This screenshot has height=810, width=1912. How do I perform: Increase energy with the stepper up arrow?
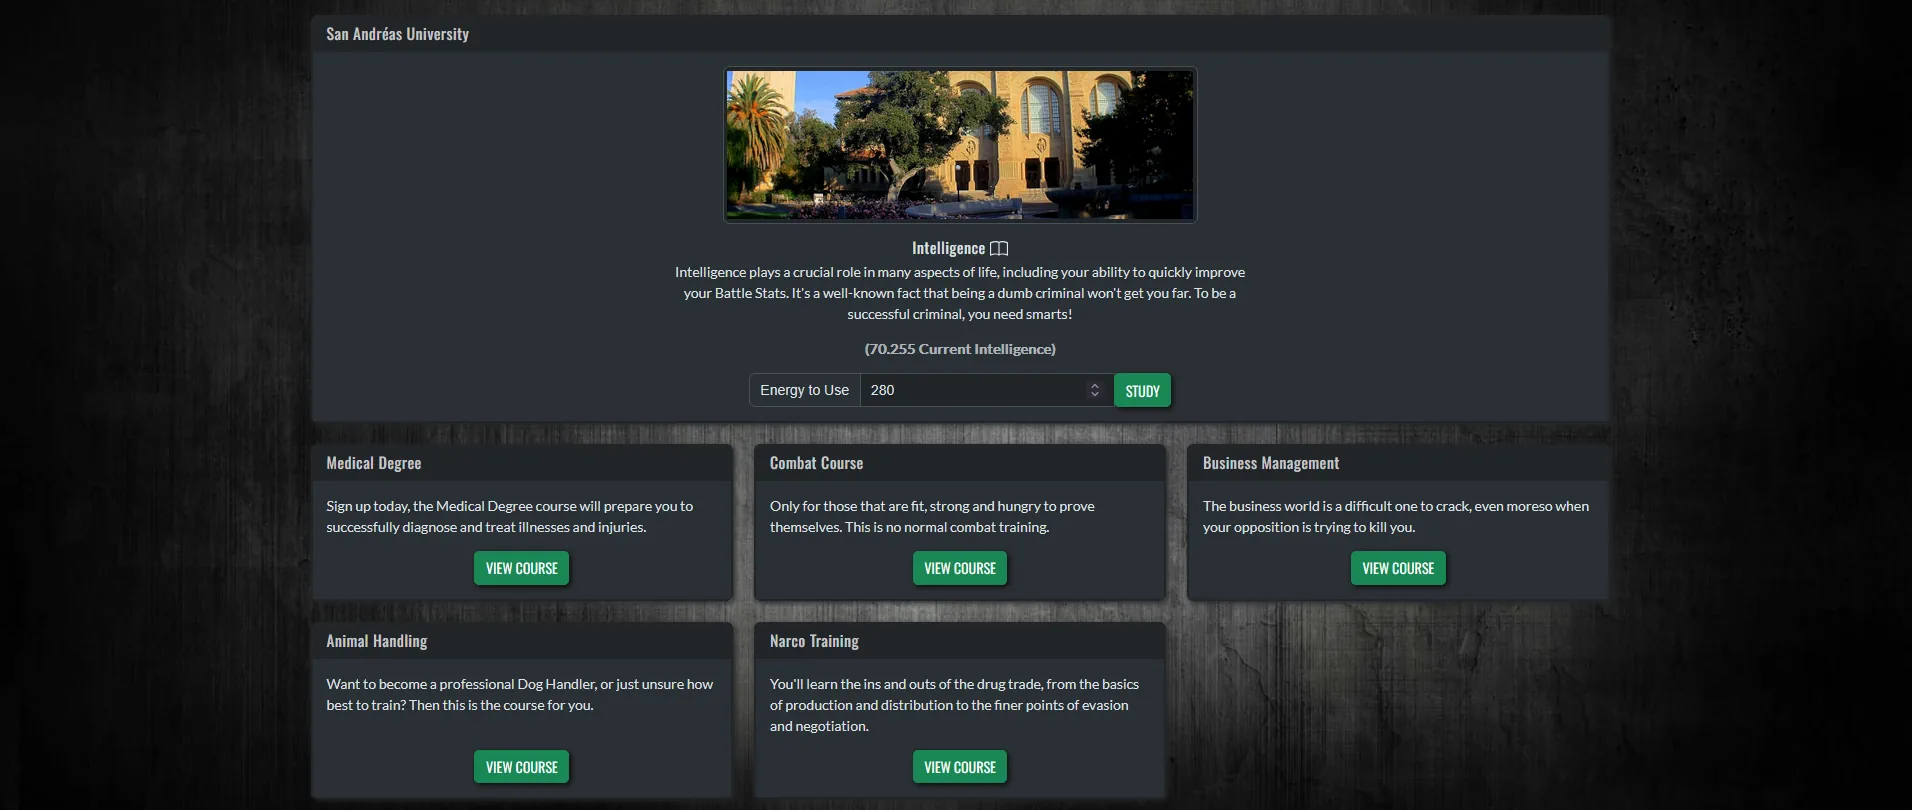pyautogui.click(x=1094, y=385)
